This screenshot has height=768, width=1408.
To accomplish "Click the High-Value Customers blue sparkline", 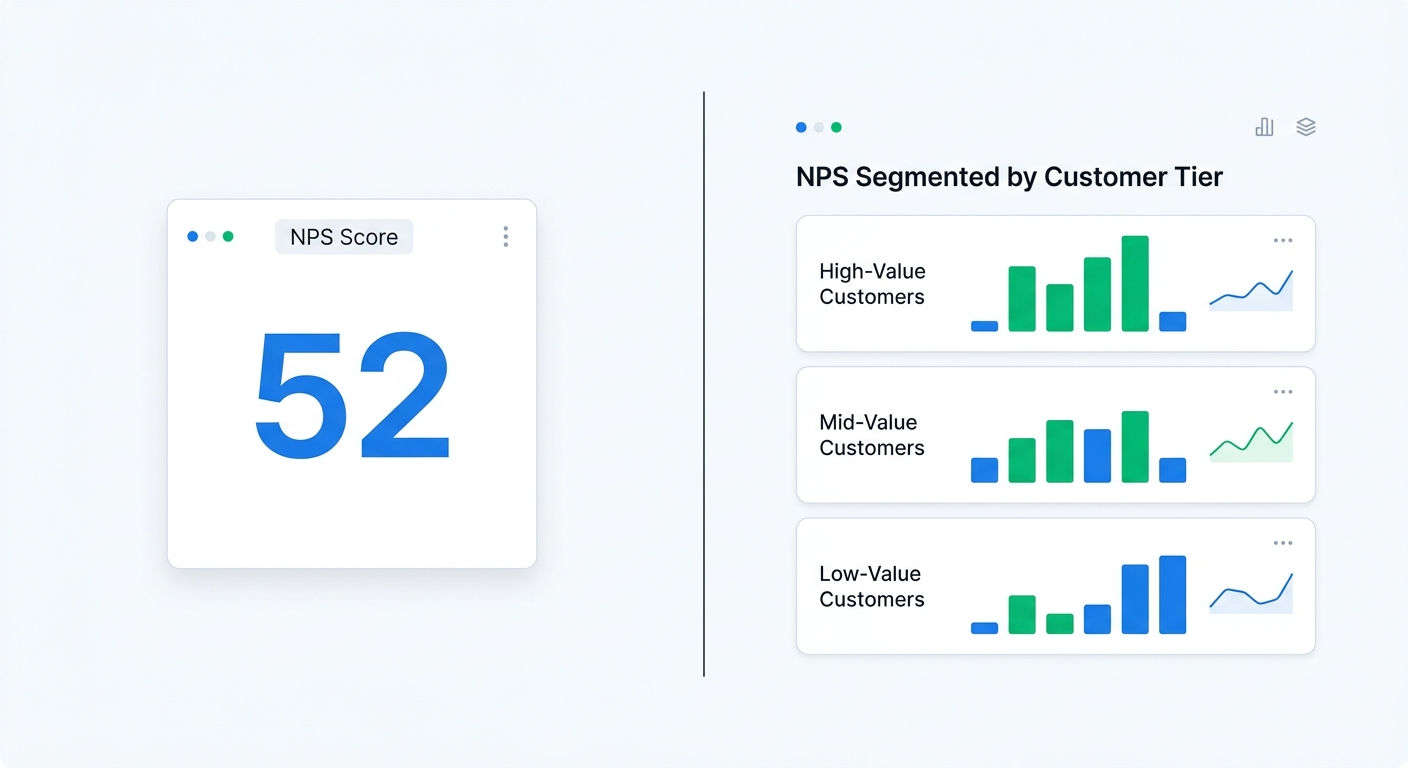I will (x=1251, y=290).
